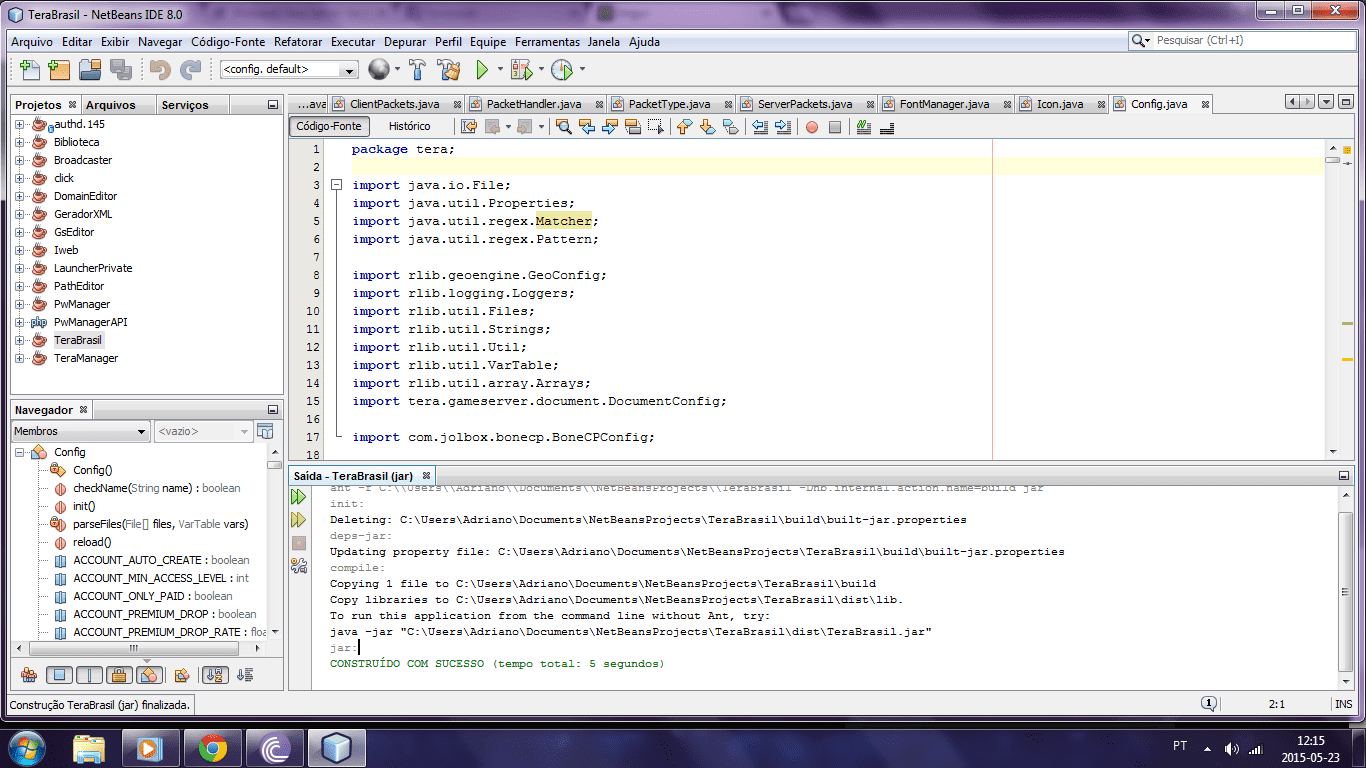
Task: Open the Arquivo menu
Action: (32, 42)
